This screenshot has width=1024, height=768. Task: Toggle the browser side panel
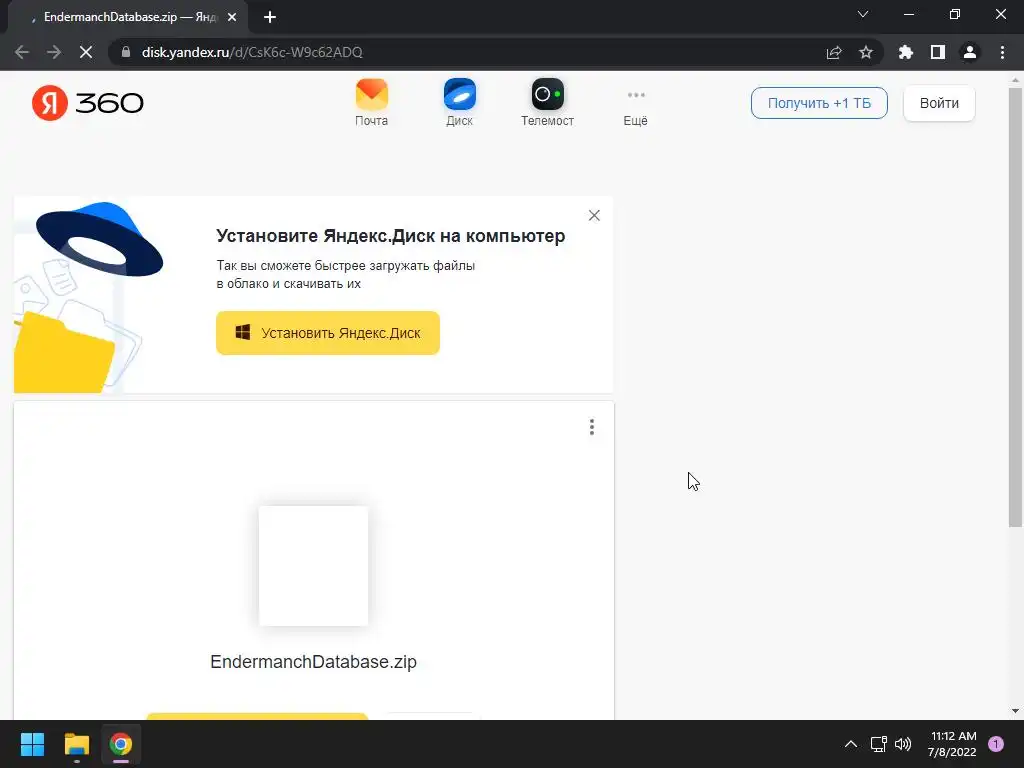pos(938,52)
